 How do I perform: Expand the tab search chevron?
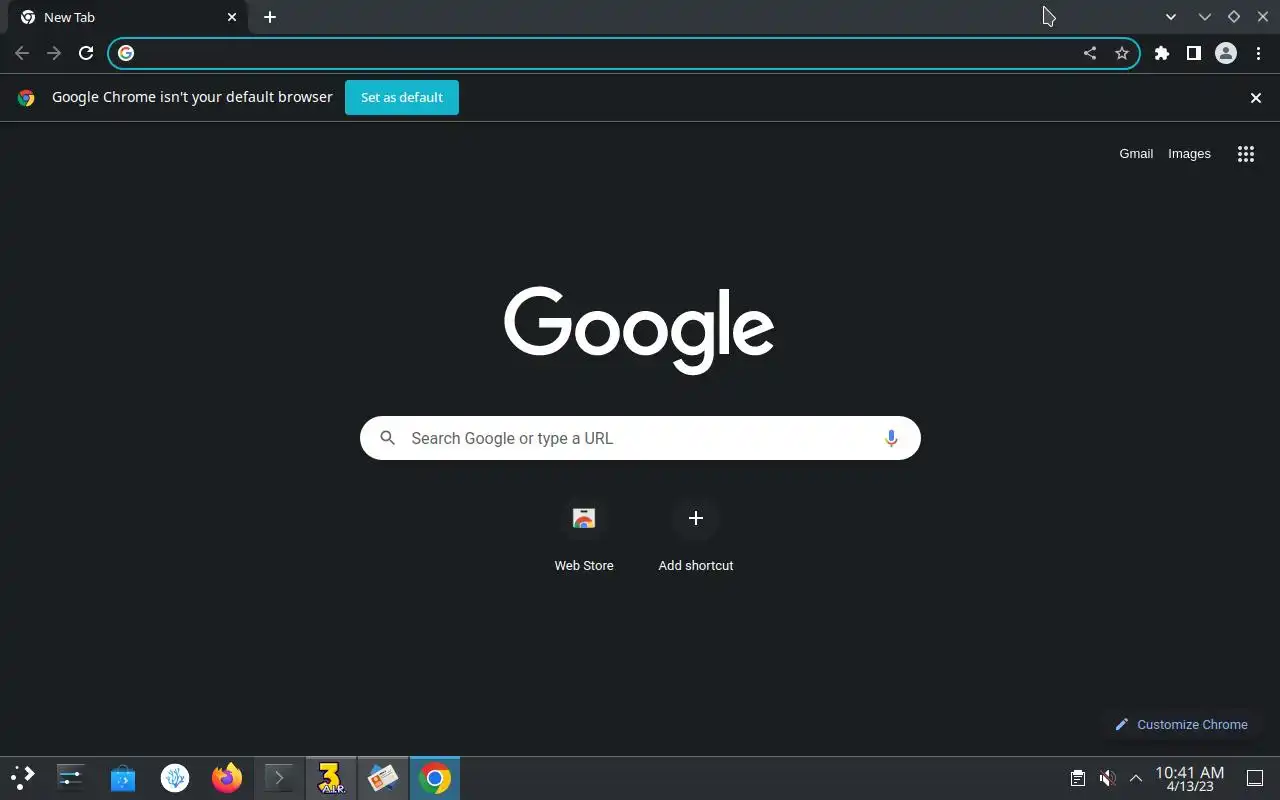[1171, 17]
